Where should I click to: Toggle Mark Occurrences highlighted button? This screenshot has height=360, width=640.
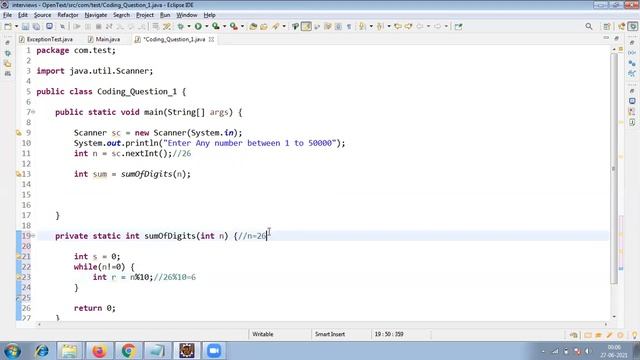tap(306, 27)
